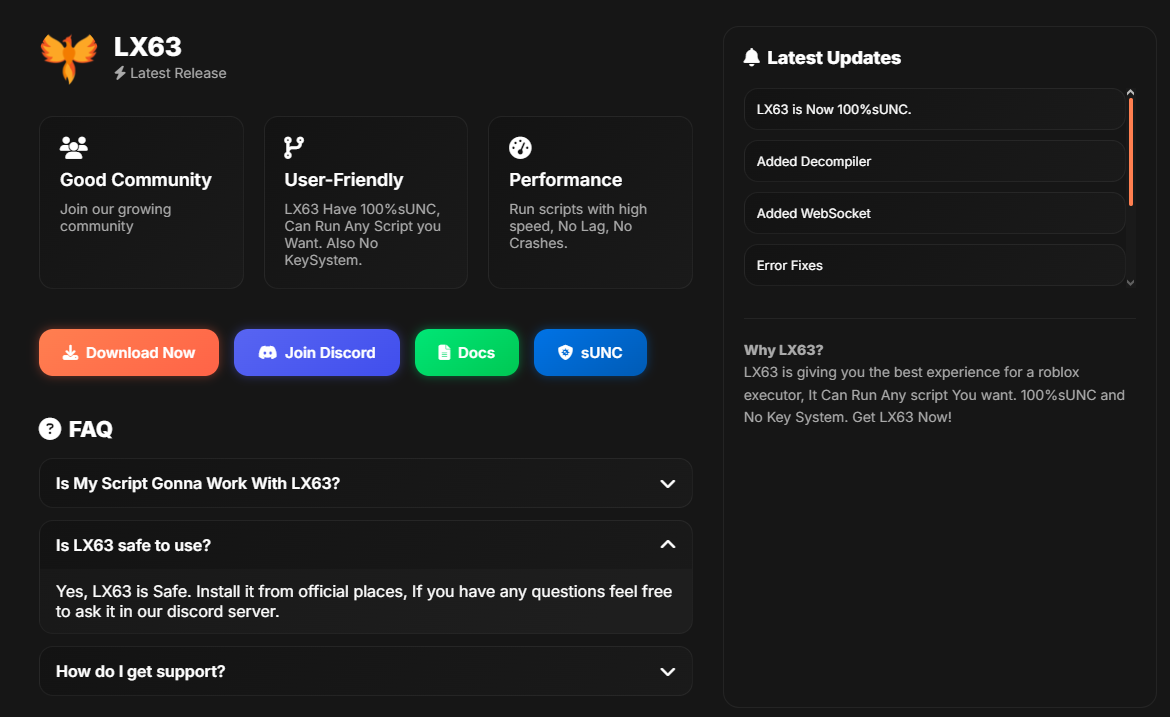The width and height of the screenshot is (1170, 717).
Task: Click the download arrow icon in Download Now
Action: 70,353
